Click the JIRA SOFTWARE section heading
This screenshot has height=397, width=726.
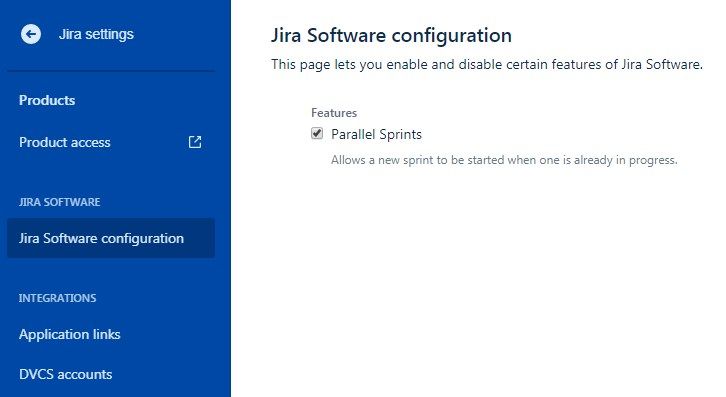click(x=59, y=202)
